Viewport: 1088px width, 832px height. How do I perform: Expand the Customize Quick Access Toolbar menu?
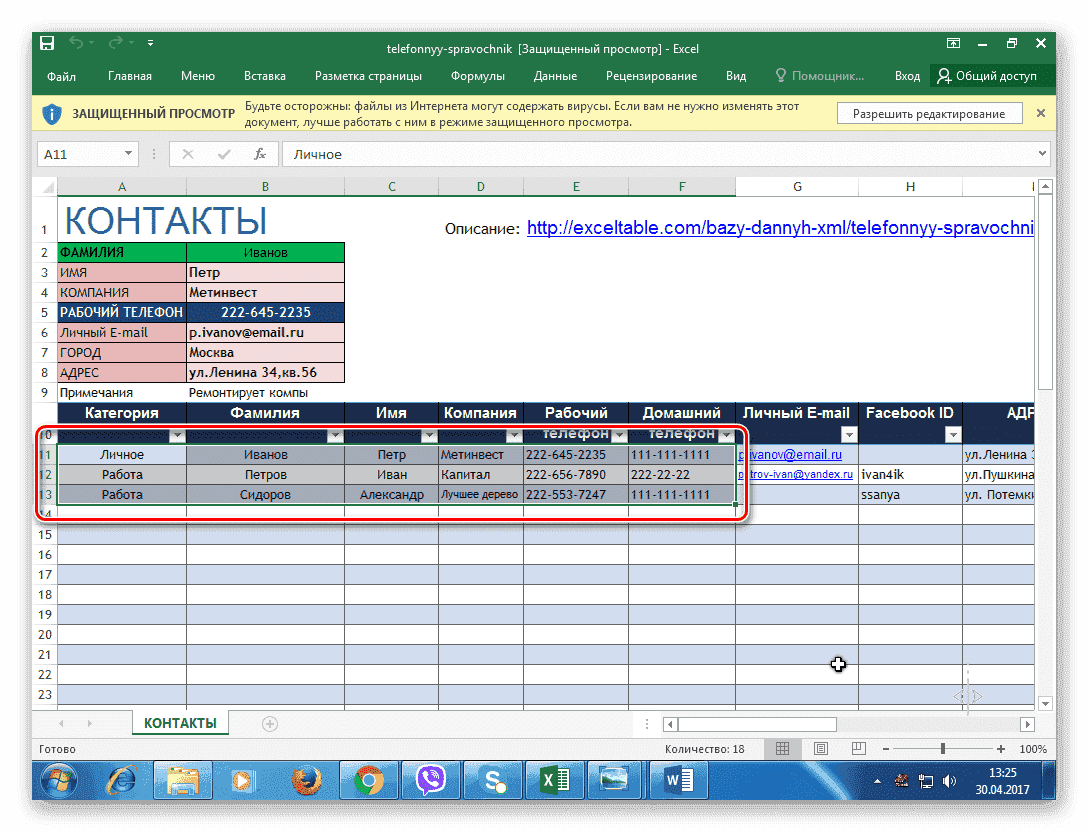pyautogui.click(x=150, y=42)
